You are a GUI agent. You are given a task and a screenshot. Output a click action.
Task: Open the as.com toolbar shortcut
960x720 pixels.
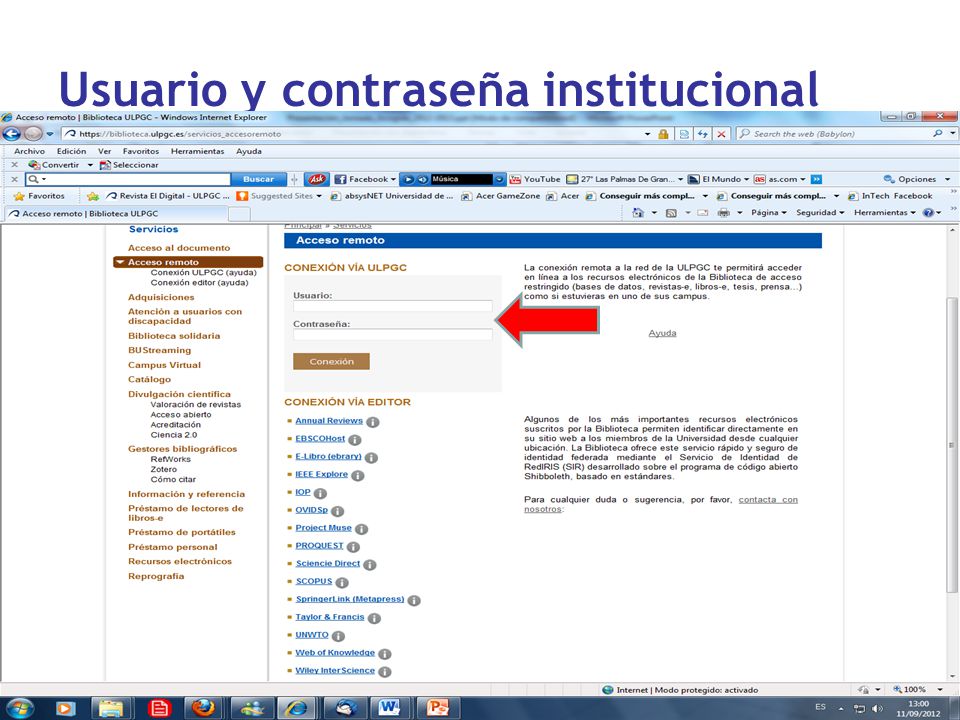click(x=779, y=179)
